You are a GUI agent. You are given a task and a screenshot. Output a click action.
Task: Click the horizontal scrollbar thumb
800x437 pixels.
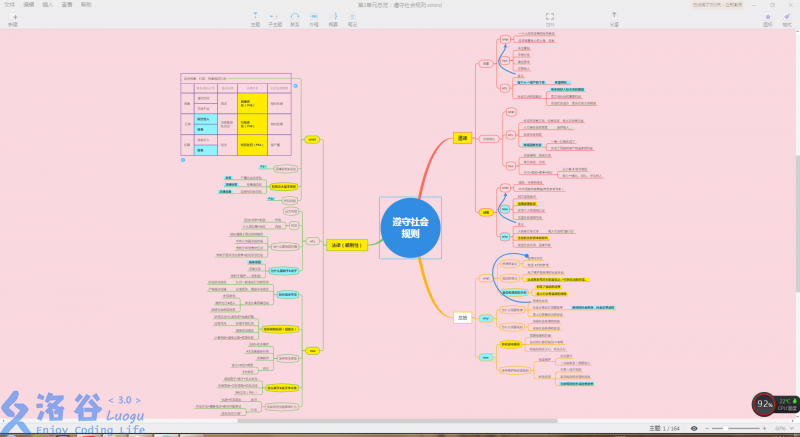[x=397, y=421]
